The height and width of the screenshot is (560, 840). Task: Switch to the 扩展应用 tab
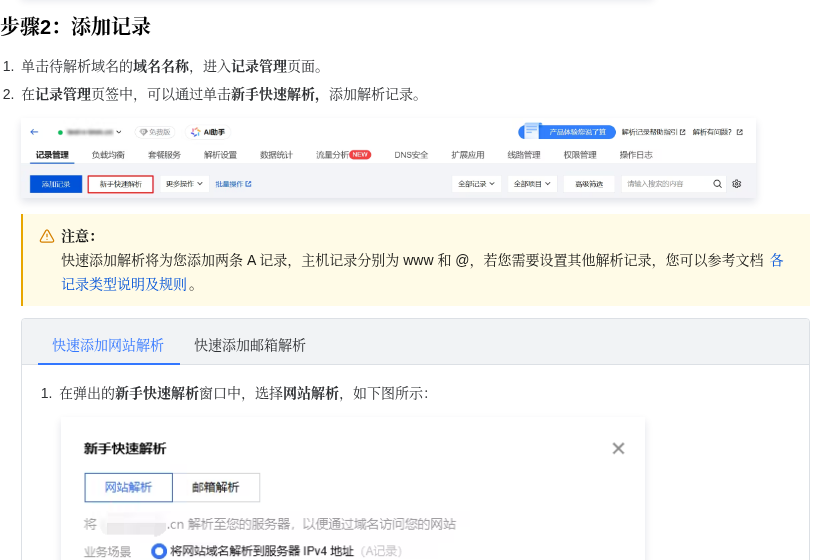coord(468,155)
